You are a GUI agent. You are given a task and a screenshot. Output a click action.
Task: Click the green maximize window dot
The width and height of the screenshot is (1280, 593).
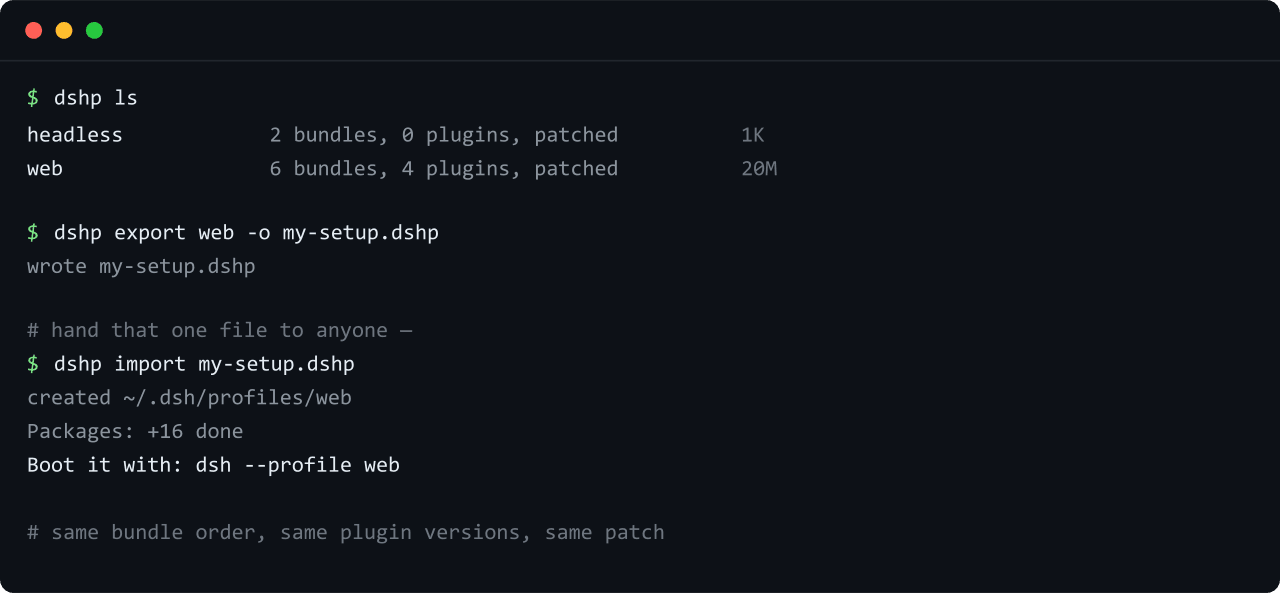tap(94, 30)
